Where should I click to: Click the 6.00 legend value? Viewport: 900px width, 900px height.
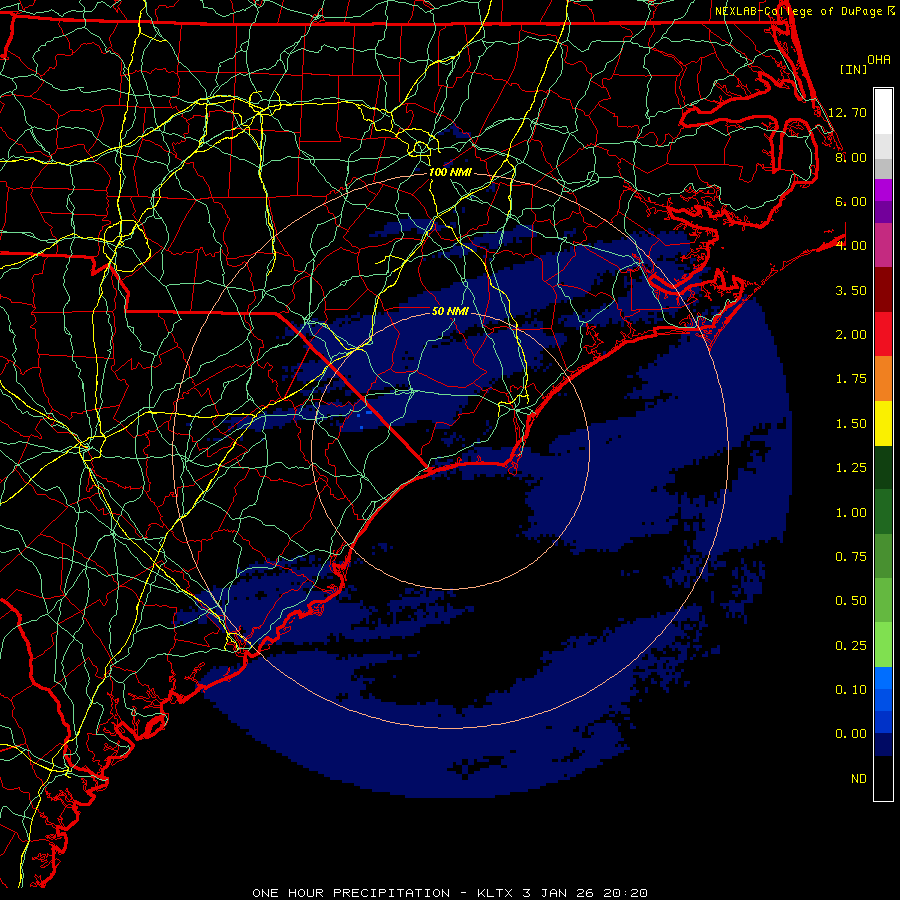coord(851,201)
